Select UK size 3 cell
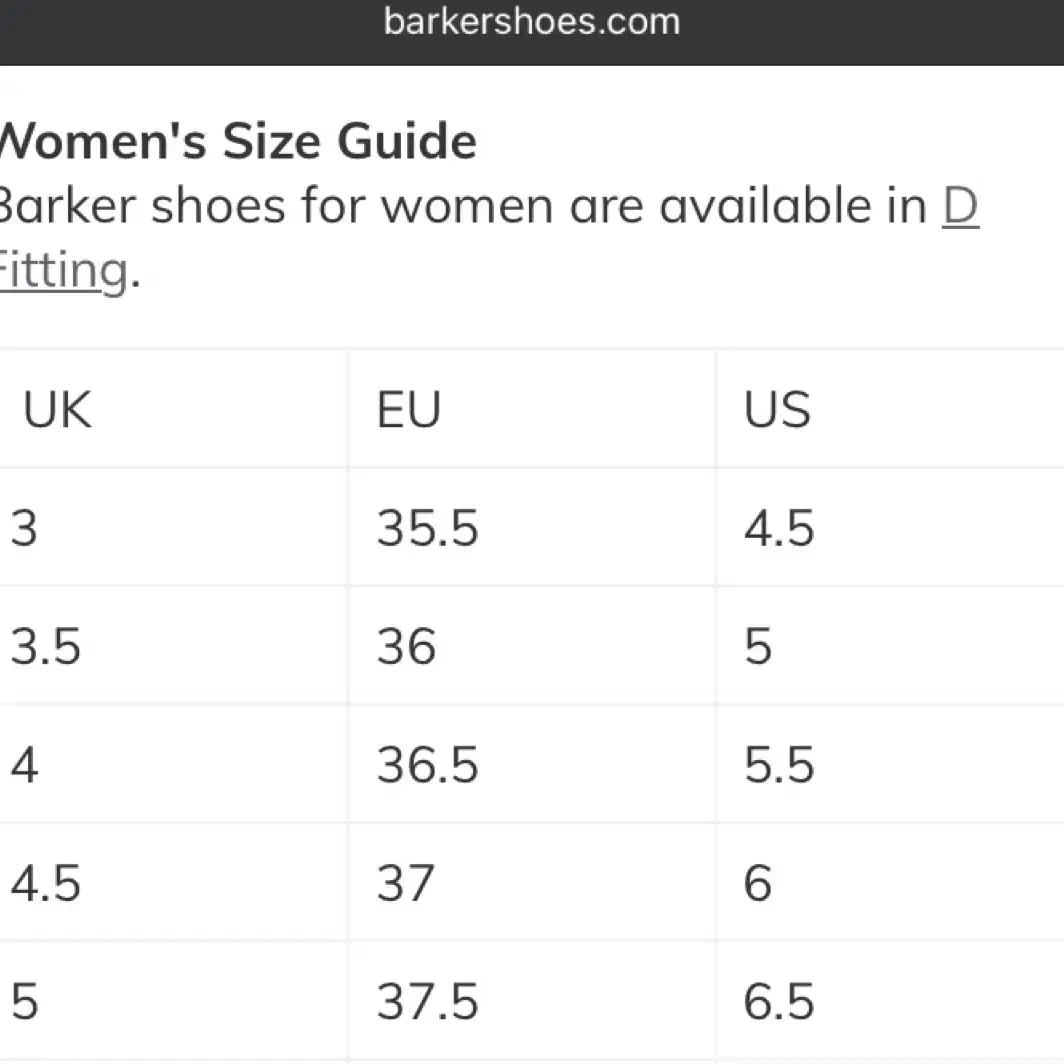The height and width of the screenshot is (1064, 1064). point(174,527)
